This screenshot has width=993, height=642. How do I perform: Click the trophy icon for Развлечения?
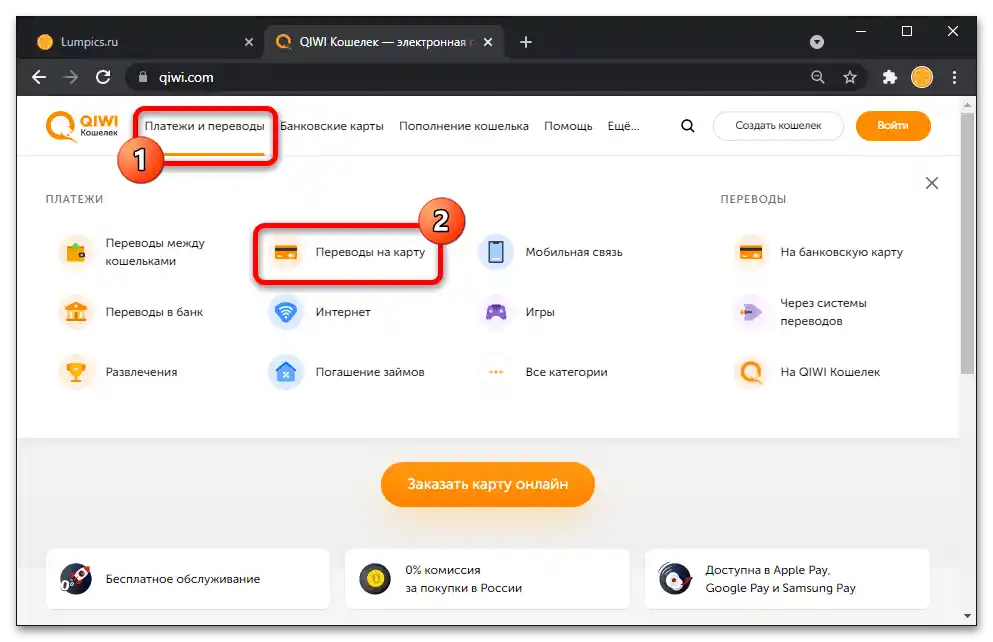pyautogui.click(x=76, y=372)
